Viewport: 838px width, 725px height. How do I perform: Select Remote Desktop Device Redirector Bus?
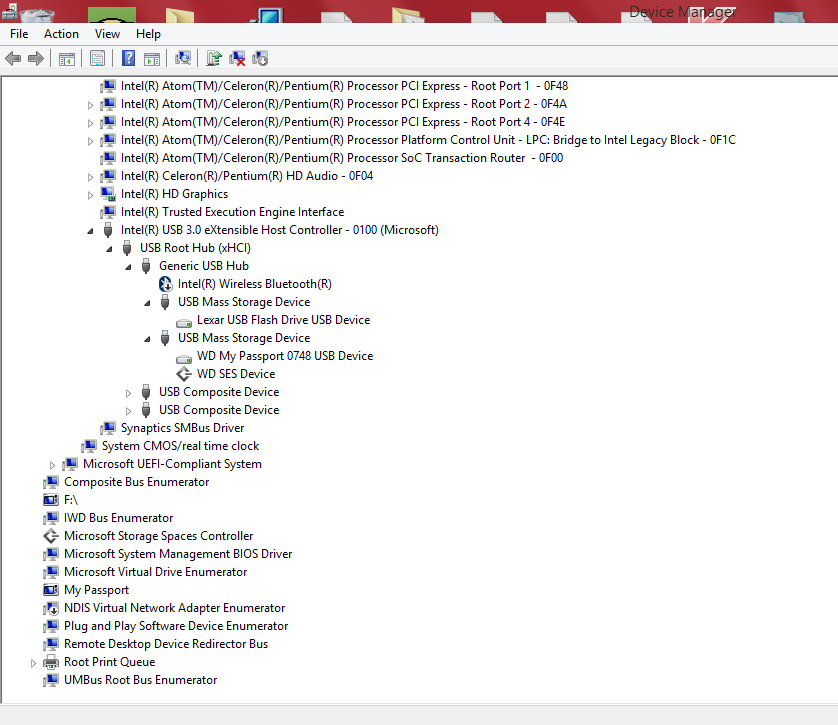point(166,644)
